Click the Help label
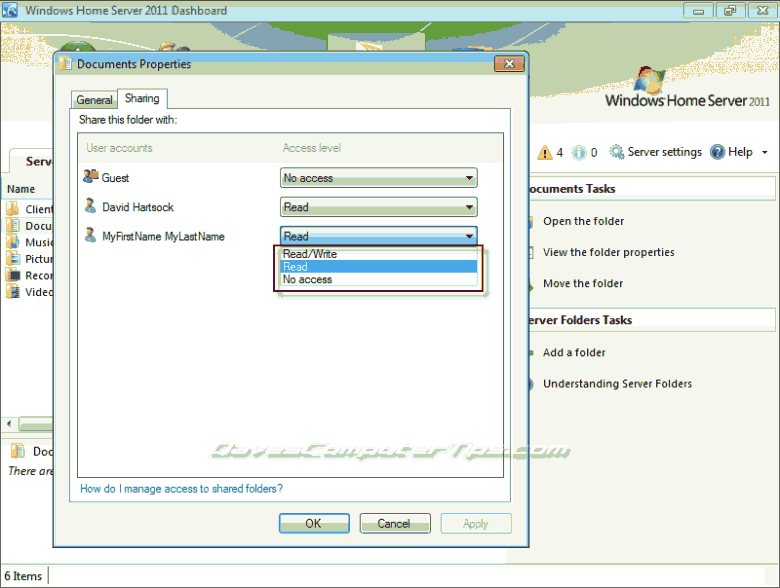780x588 pixels. (x=740, y=152)
